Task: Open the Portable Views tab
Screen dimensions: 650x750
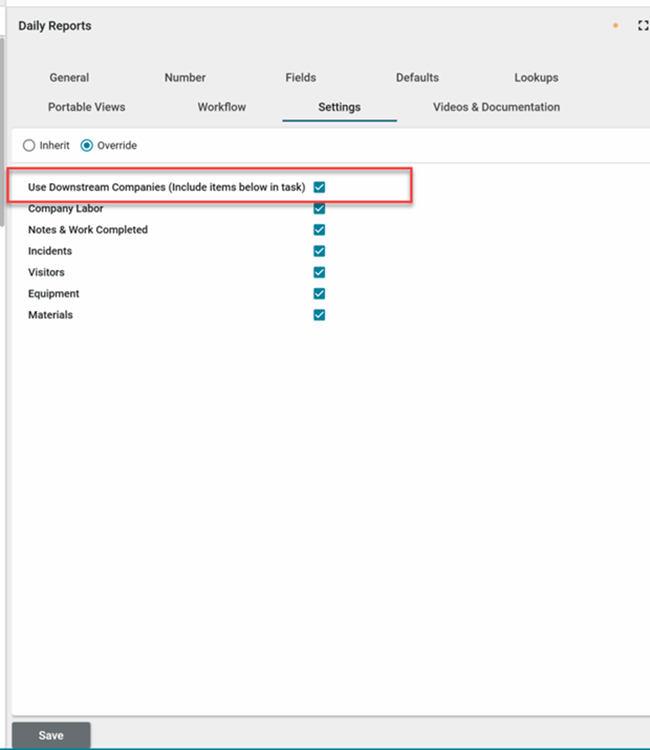Action: point(86,107)
